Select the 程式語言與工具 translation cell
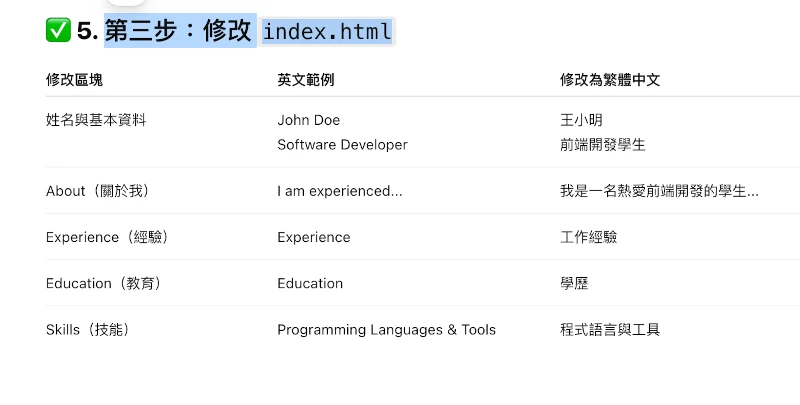800x405 pixels. 609,329
